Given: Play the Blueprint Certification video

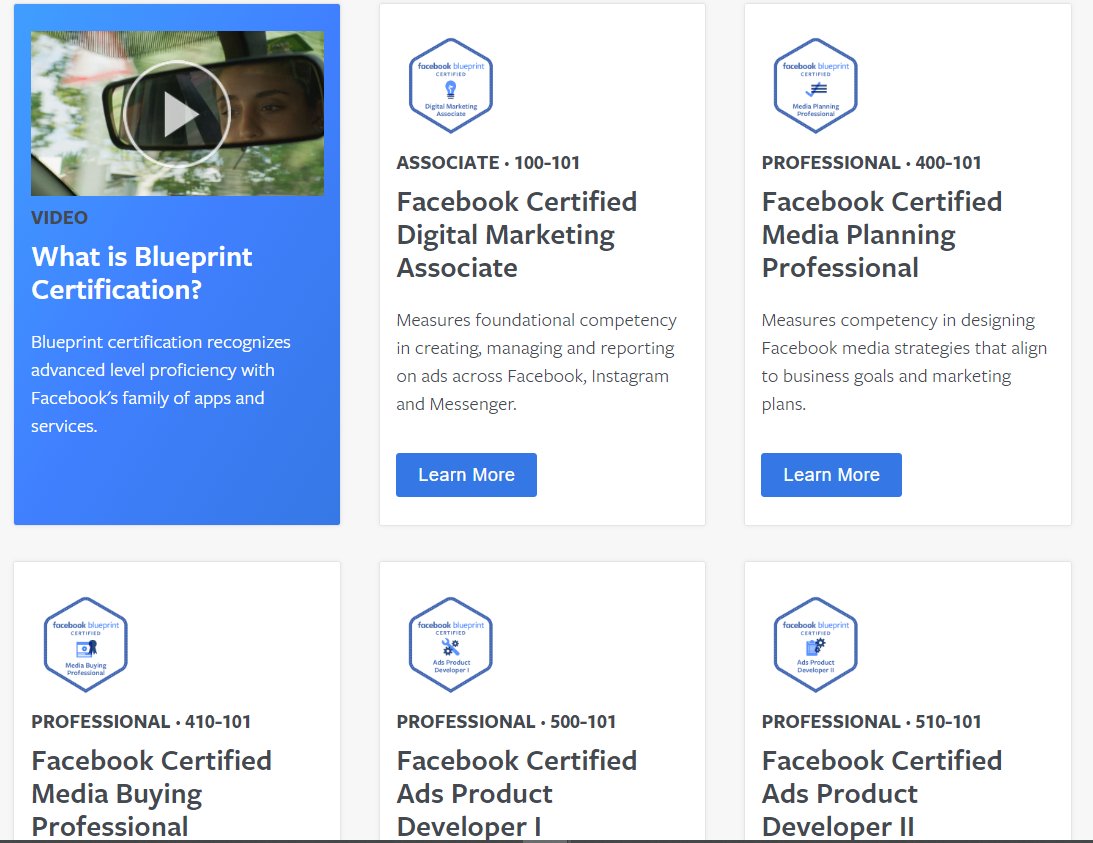Looking at the screenshot, I should (x=176, y=114).
